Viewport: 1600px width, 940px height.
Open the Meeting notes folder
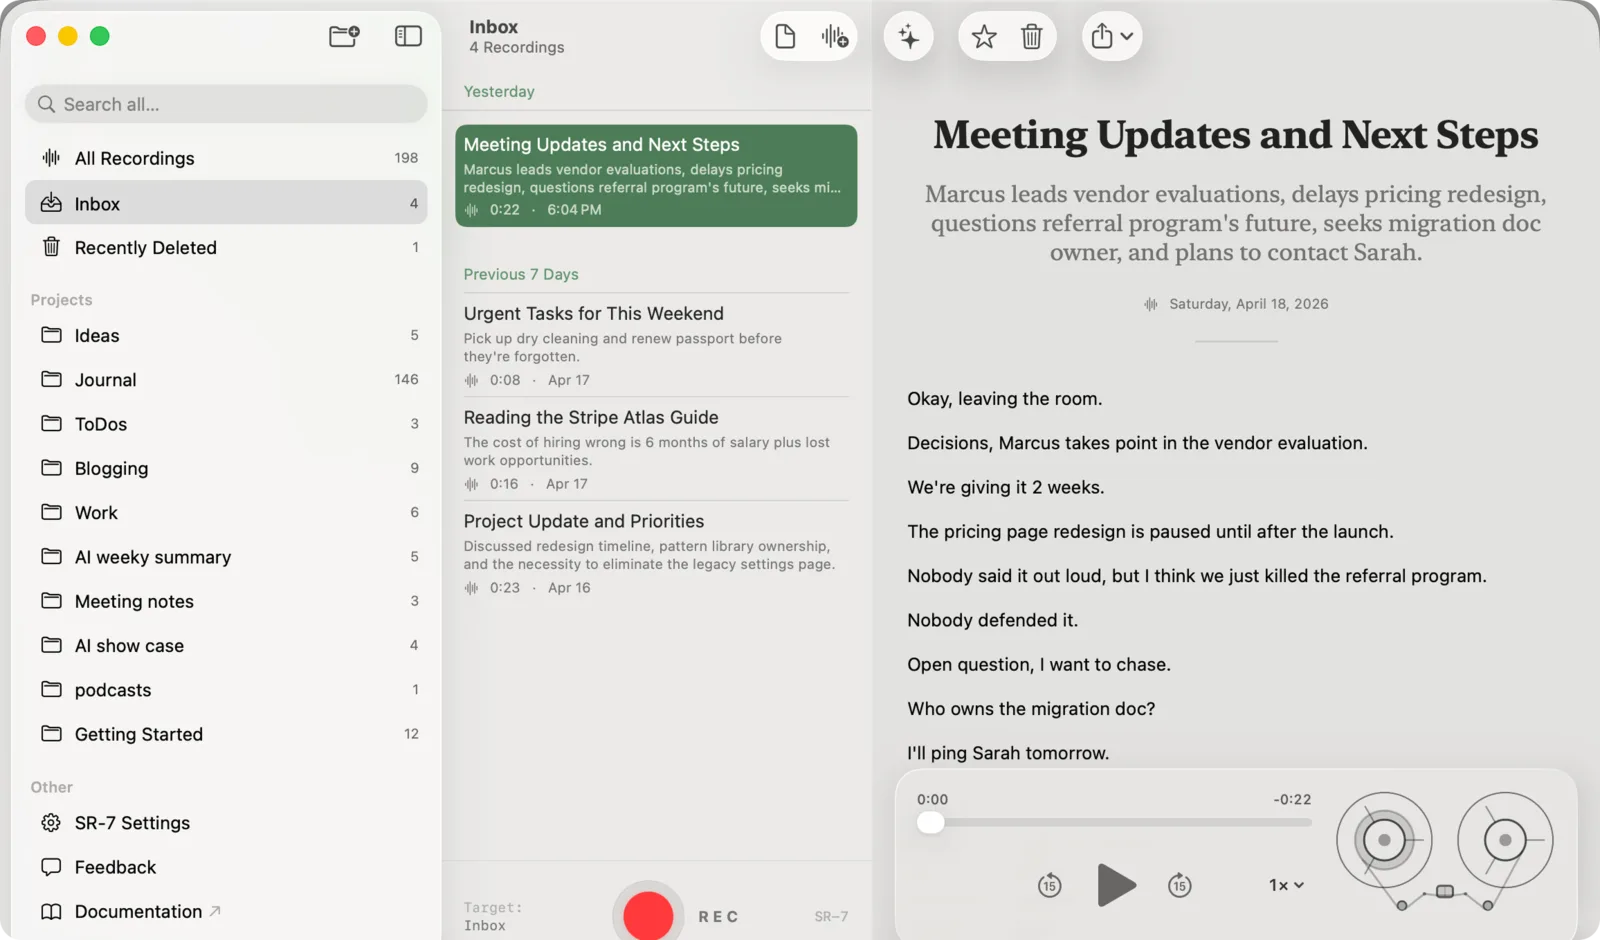pyautogui.click(x=226, y=601)
